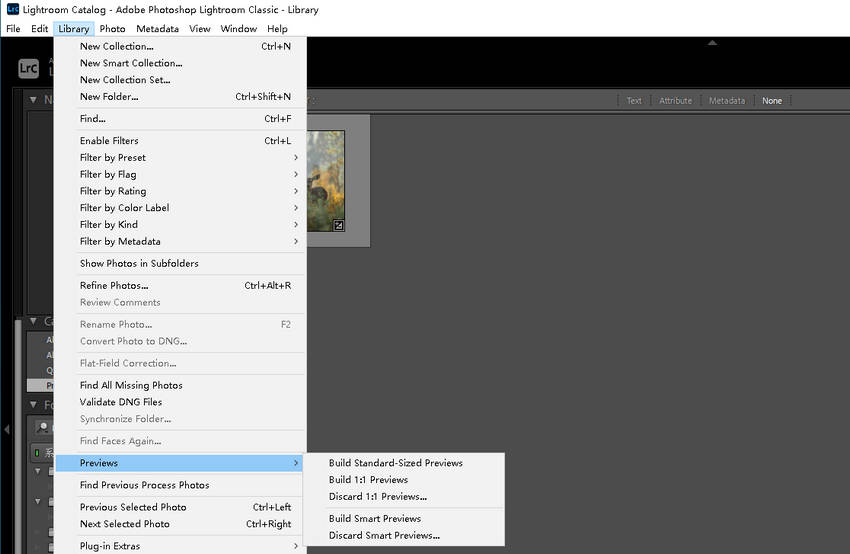Image resolution: width=850 pixels, height=554 pixels.
Task: Collapse the left panel using the side arrow
Action: click(x=7, y=429)
